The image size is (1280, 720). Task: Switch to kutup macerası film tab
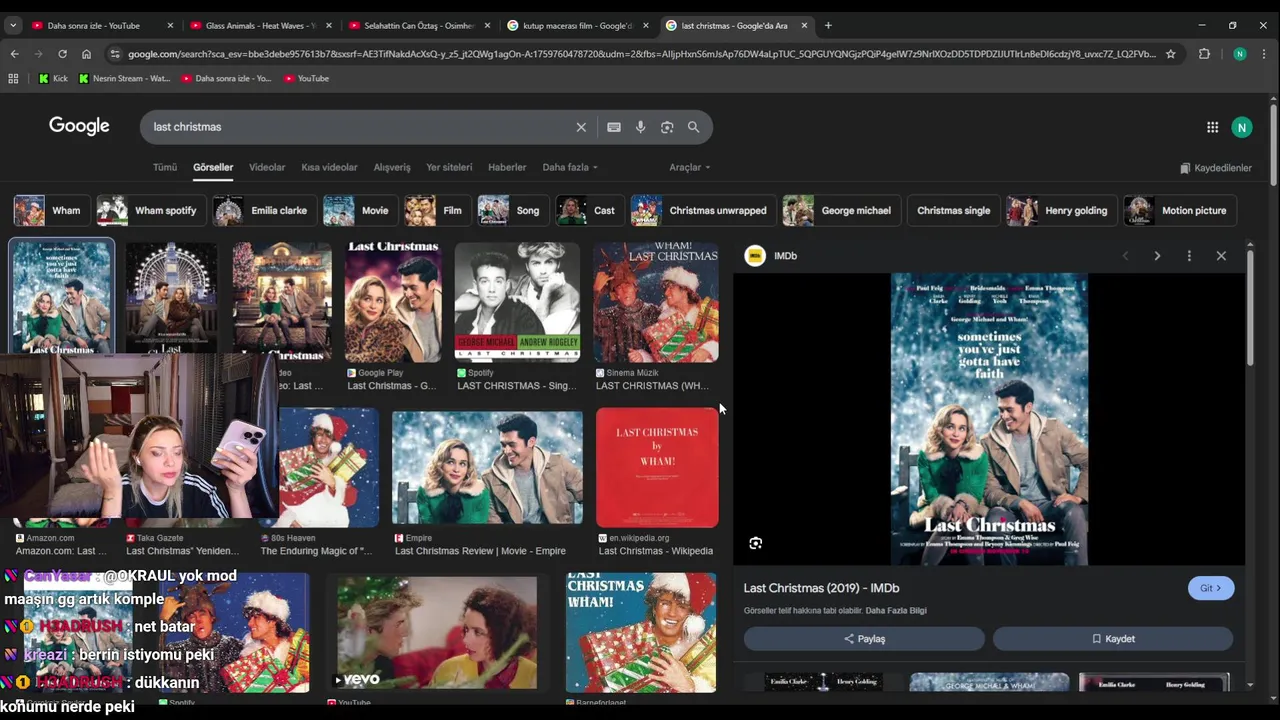577,25
